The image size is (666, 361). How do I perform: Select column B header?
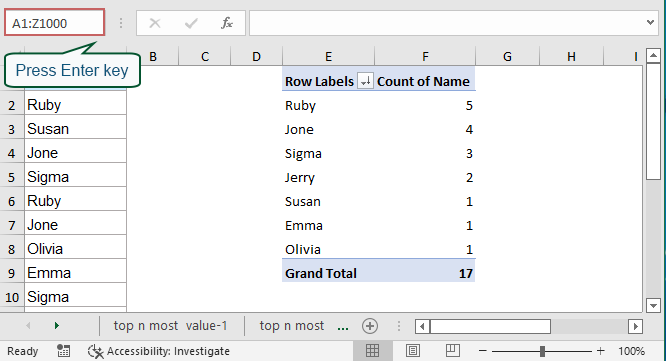pos(153,56)
